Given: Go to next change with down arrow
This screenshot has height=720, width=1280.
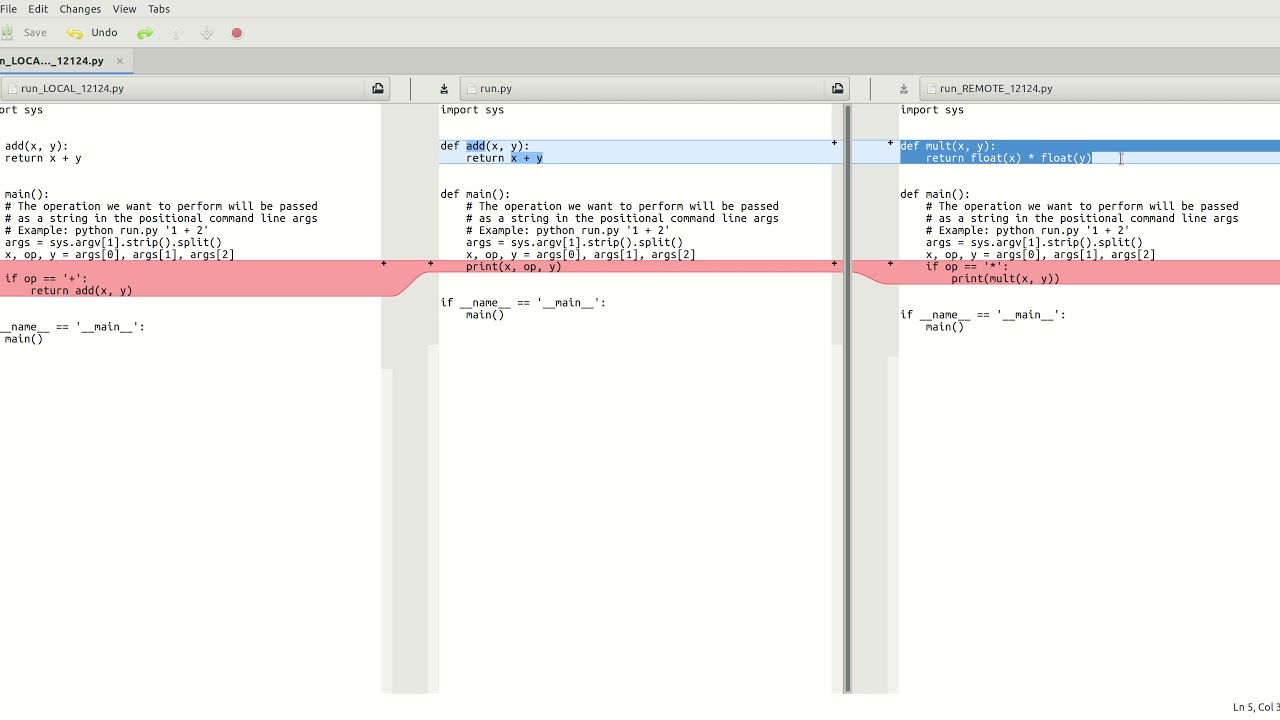Looking at the screenshot, I should point(207,33).
